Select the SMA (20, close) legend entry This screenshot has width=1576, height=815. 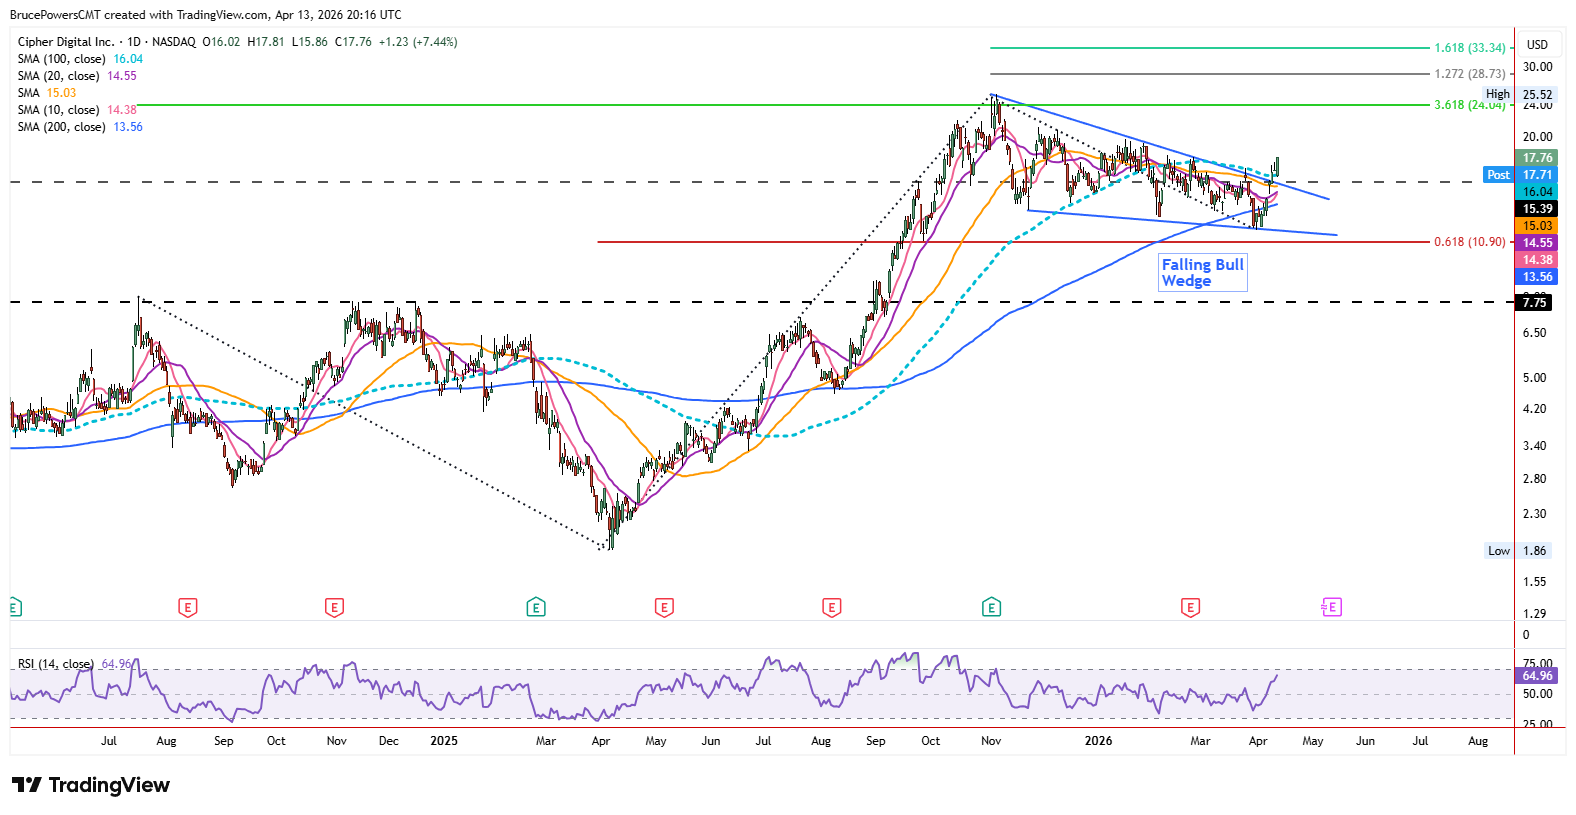pyautogui.click(x=77, y=76)
